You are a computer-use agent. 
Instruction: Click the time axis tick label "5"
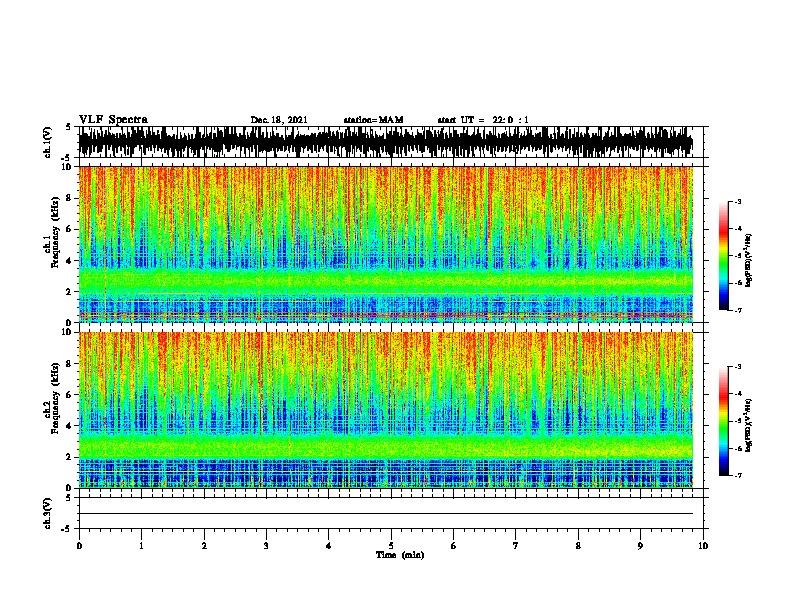391,546
